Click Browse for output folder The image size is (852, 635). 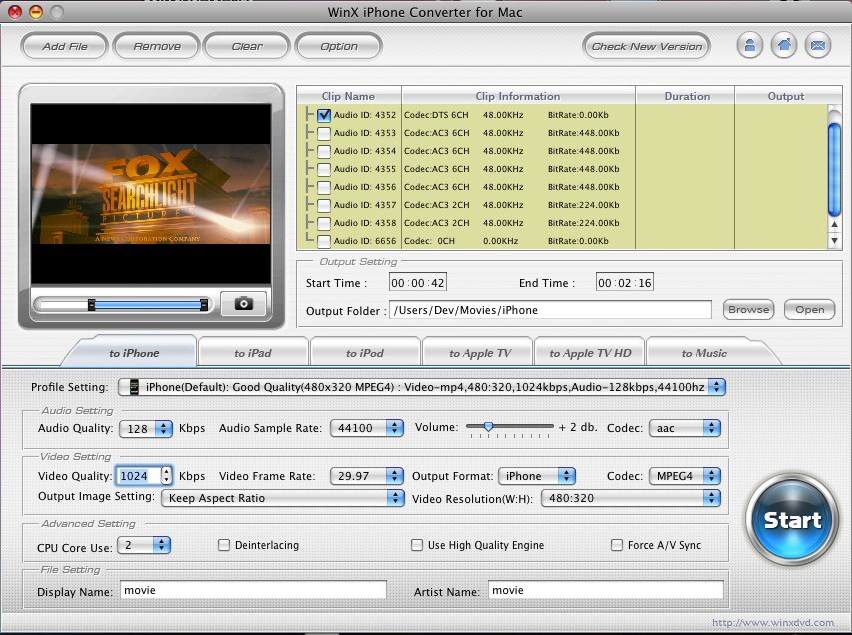click(748, 310)
